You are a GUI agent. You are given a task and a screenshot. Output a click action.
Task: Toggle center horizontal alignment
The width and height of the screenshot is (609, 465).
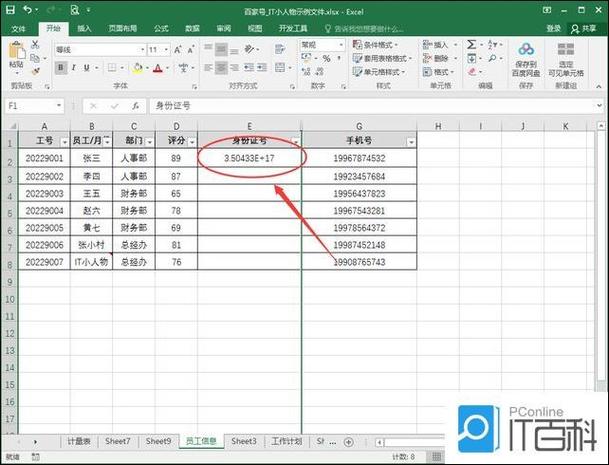tap(221, 68)
